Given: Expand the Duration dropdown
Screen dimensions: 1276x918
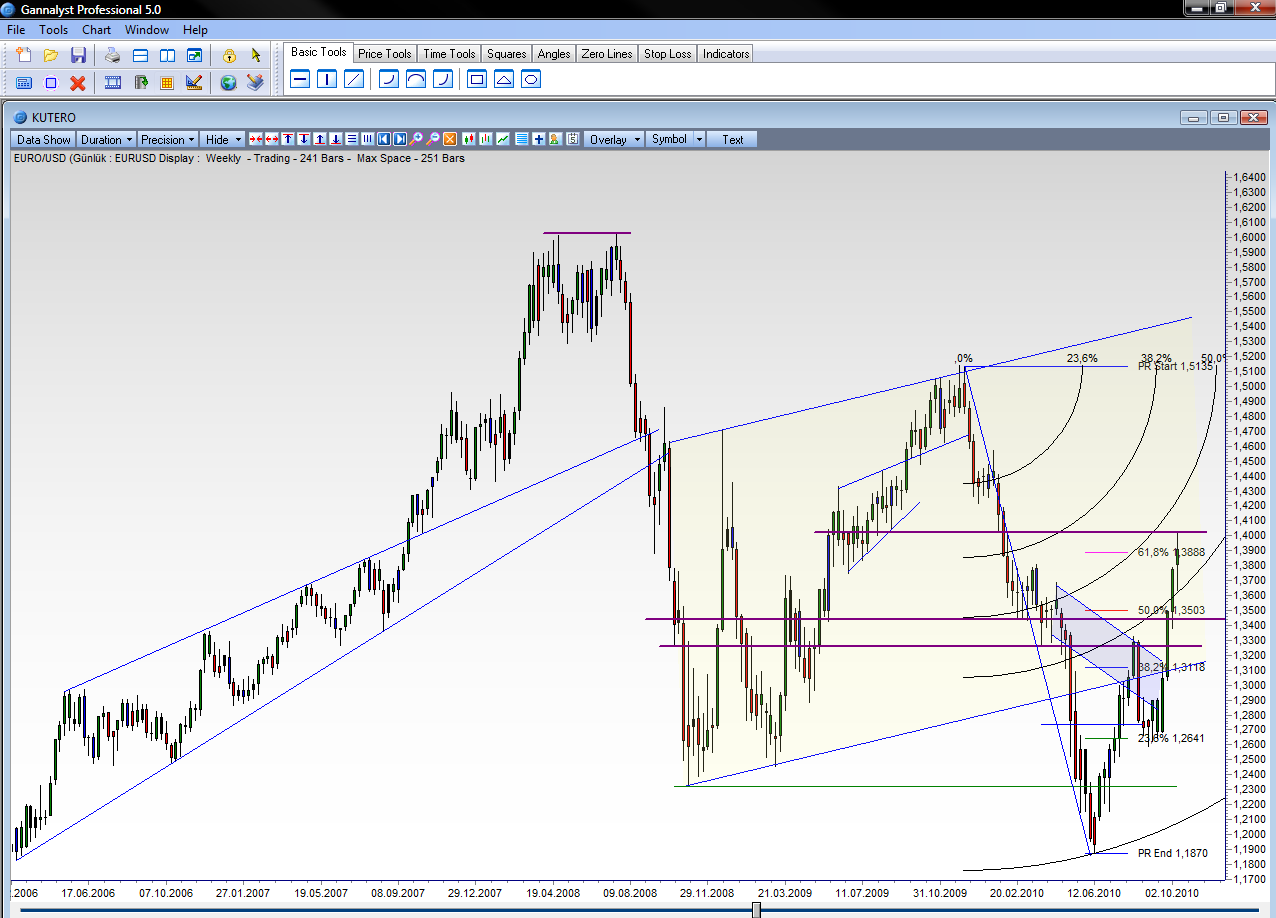Looking at the screenshot, I should (106, 140).
